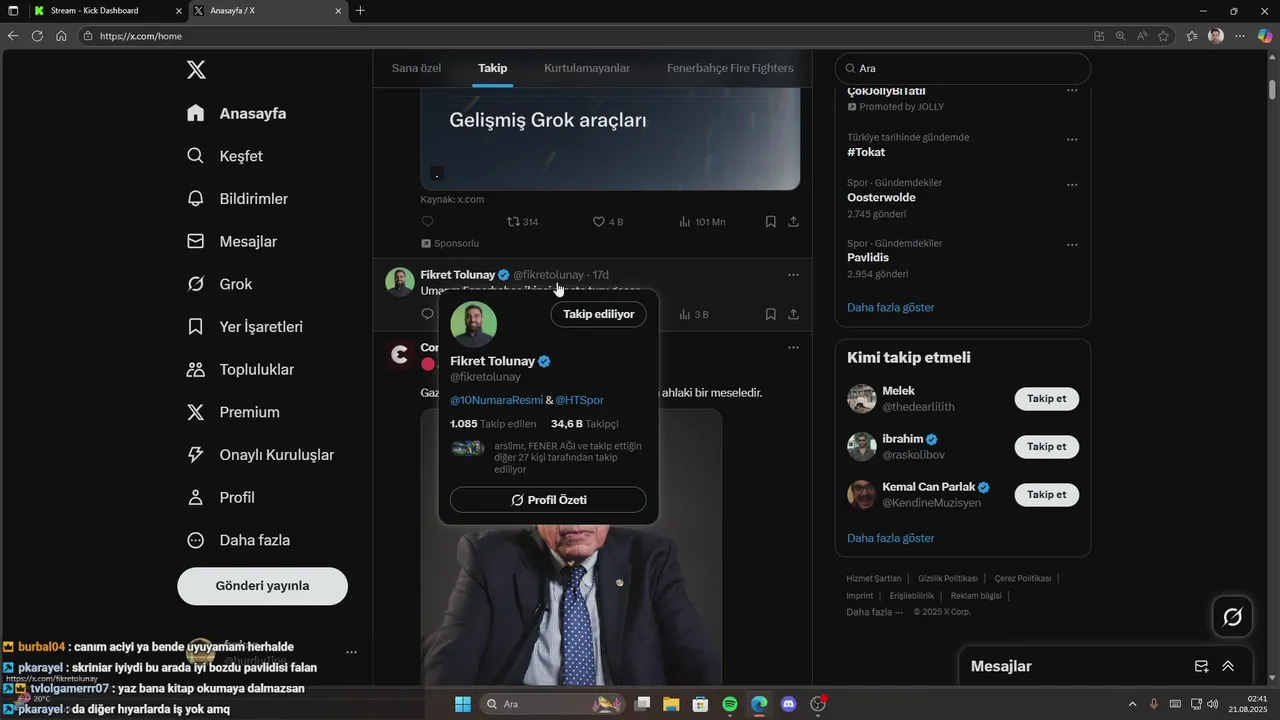Open Fenerbahçe Fire Fighters tab
This screenshot has width=1280, height=720.
(730, 68)
